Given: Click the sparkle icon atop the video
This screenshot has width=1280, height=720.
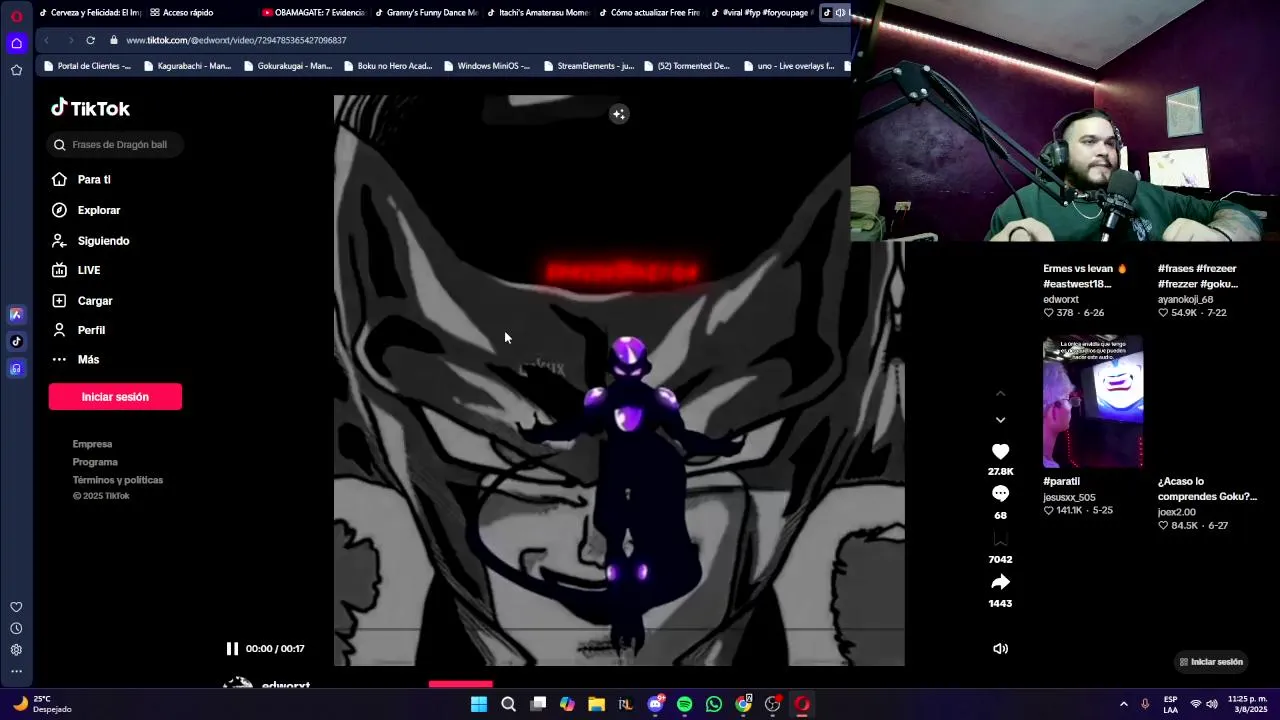Looking at the screenshot, I should tap(619, 114).
